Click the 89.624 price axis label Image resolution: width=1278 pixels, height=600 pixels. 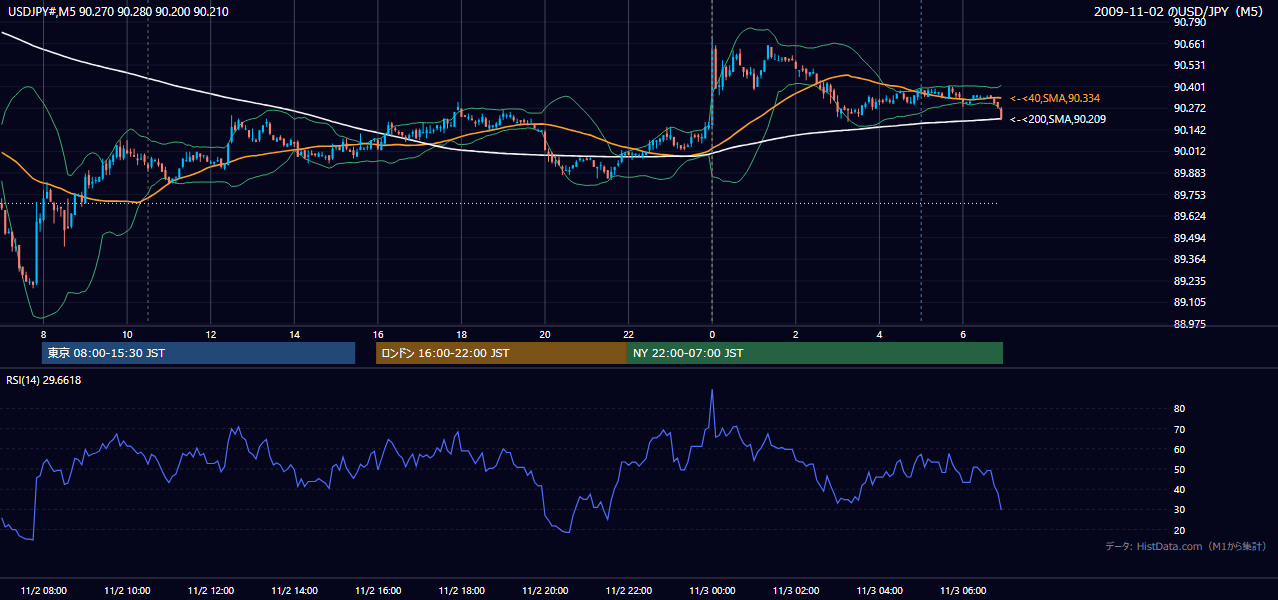(1189, 216)
